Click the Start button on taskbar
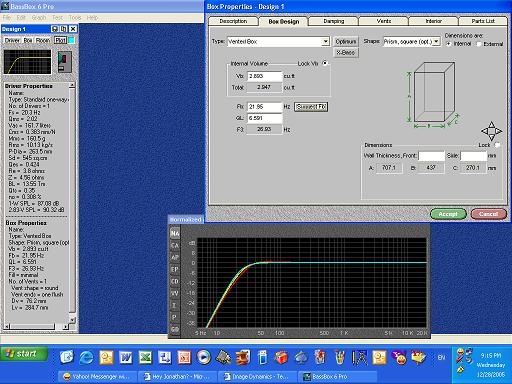The width and height of the screenshot is (512, 384). [23, 354]
